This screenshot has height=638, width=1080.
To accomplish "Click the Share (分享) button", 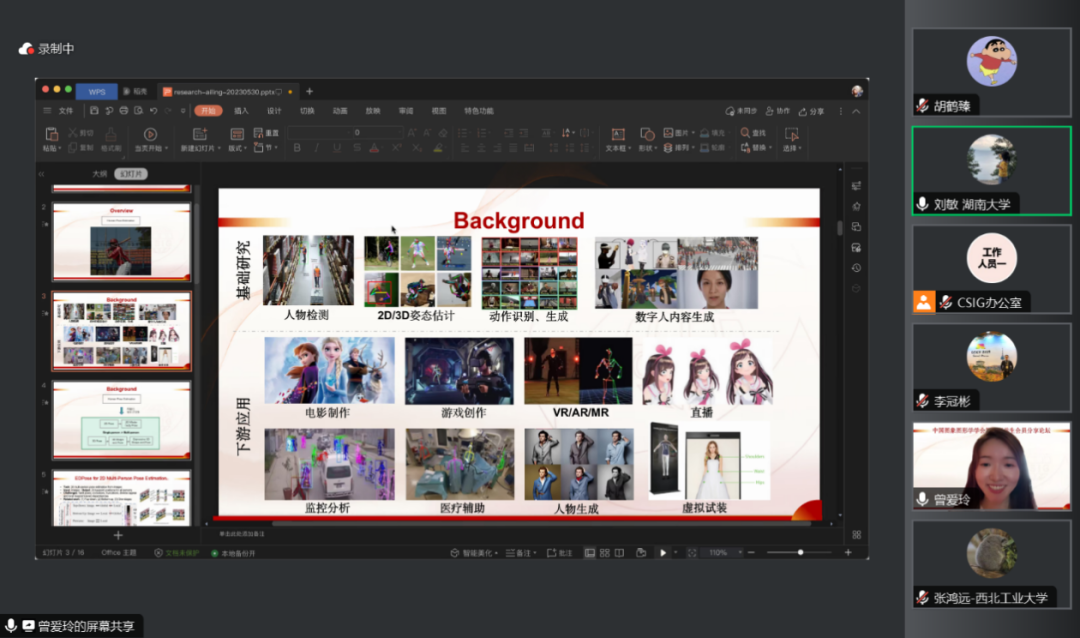I will (x=811, y=112).
